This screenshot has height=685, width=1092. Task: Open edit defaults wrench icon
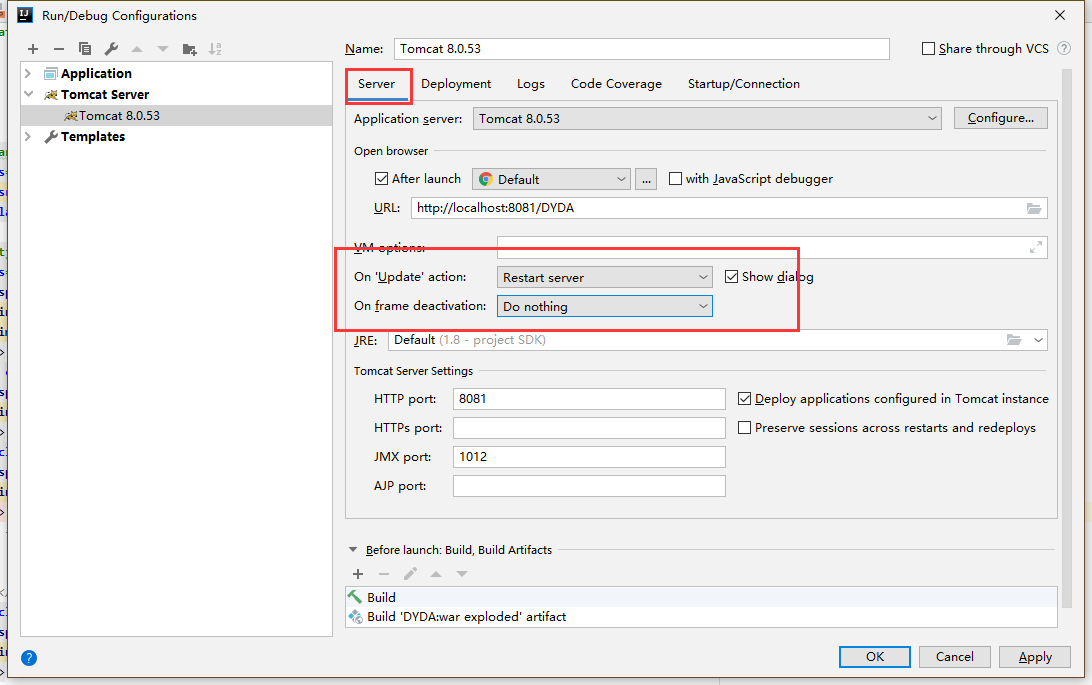111,49
